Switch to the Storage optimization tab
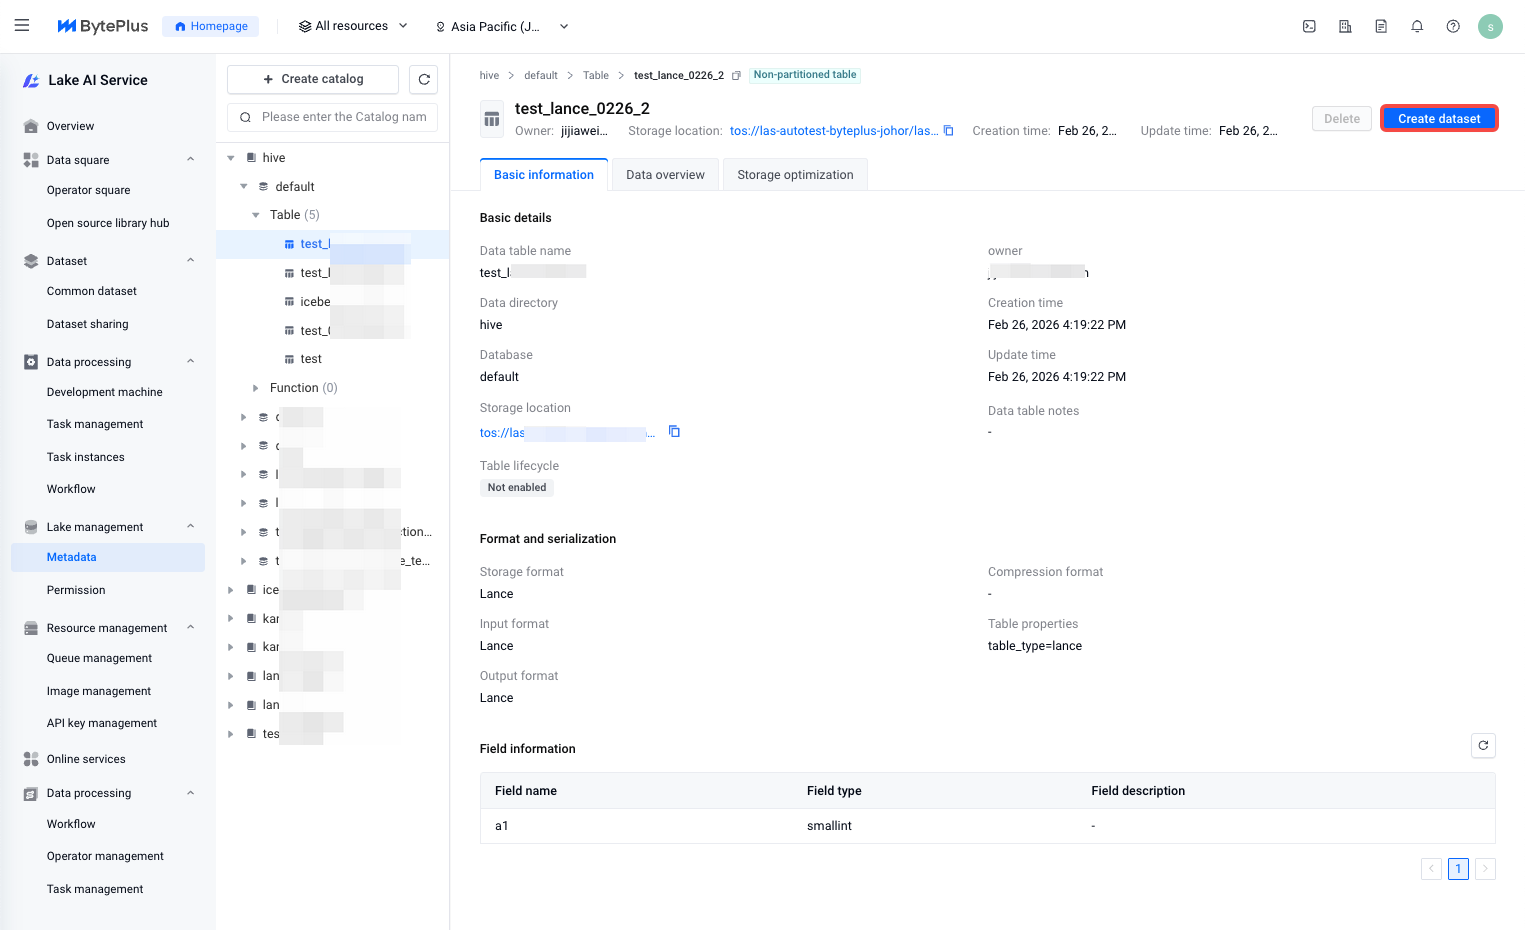Image resolution: width=1525 pixels, height=930 pixels. [x=795, y=175]
